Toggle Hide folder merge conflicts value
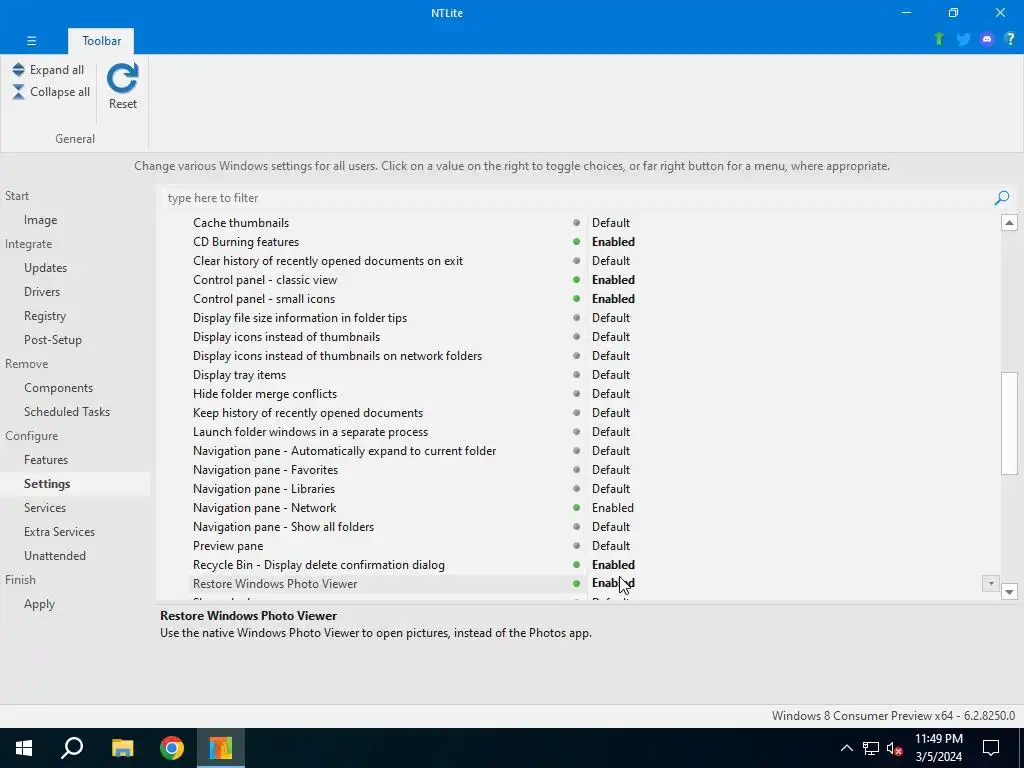The height and width of the screenshot is (768, 1024). [611, 394]
